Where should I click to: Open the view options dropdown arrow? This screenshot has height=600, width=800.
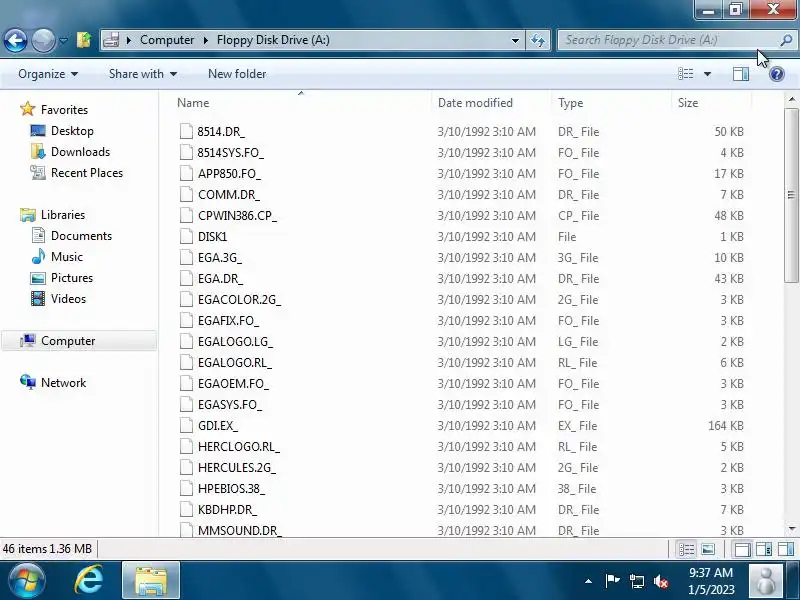pos(707,74)
